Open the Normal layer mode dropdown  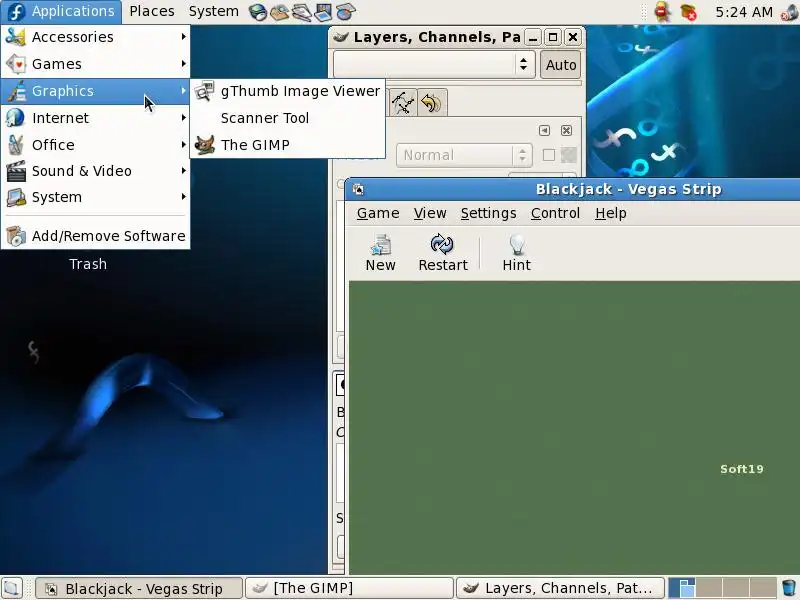[464, 155]
